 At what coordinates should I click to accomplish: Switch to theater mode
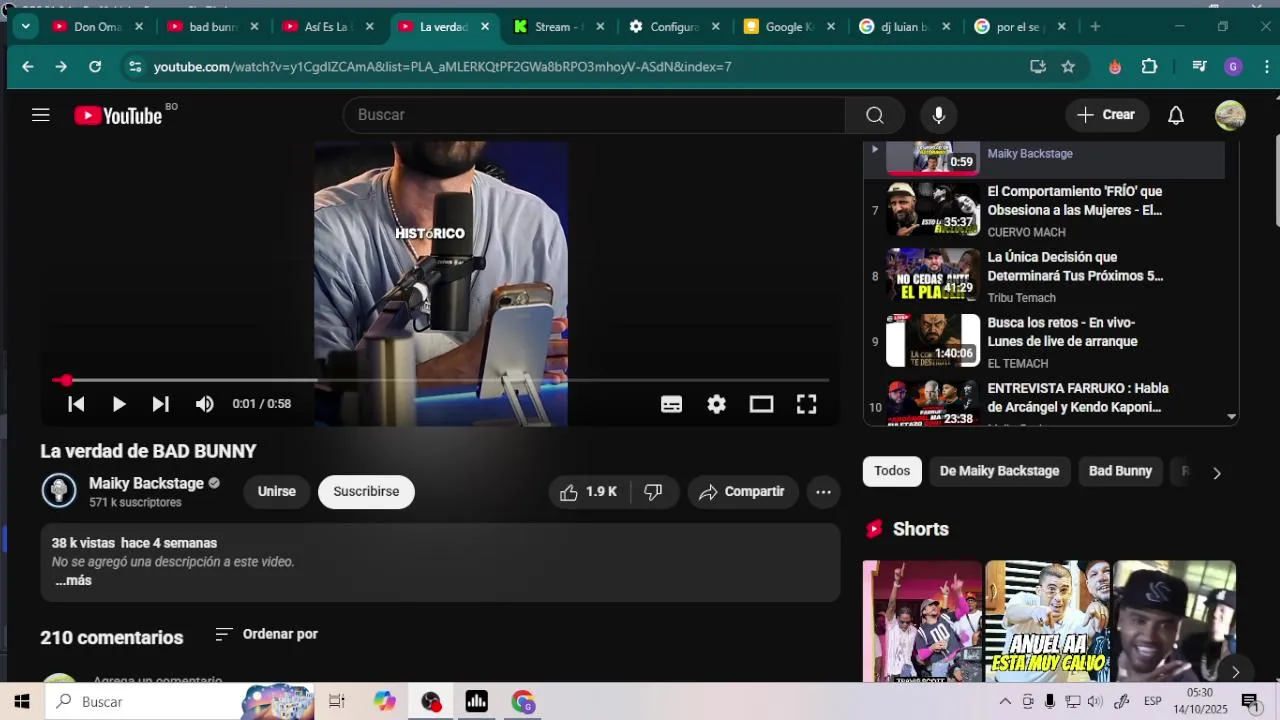(761, 404)
